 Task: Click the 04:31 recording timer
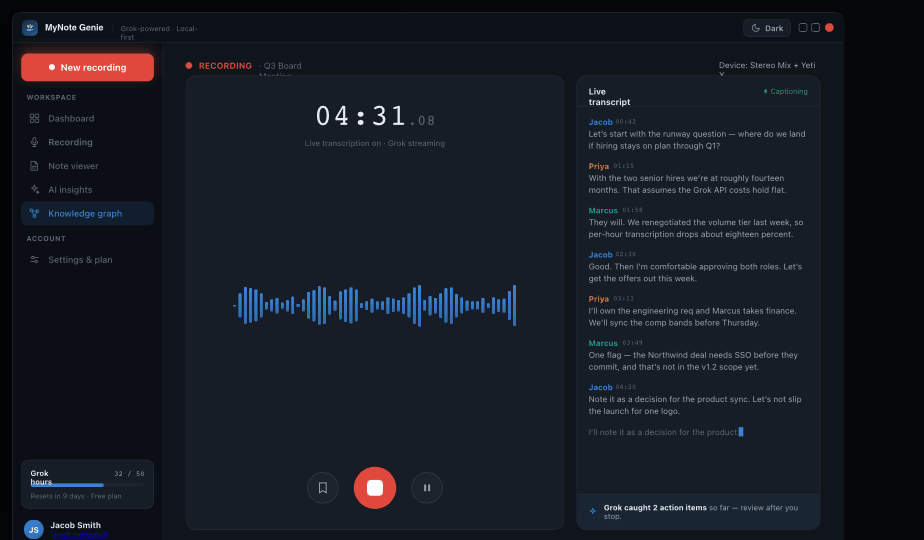pos(375,116)
